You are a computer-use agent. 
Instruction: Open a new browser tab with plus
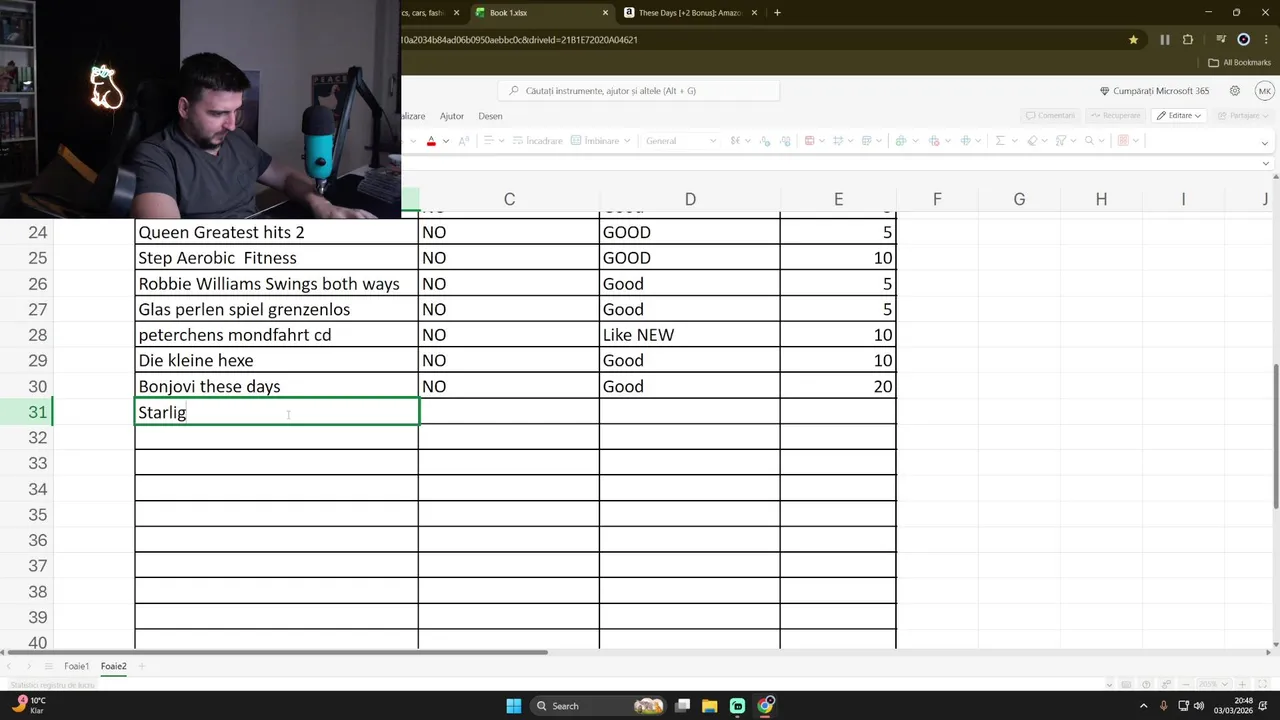(x=777, y=13)
